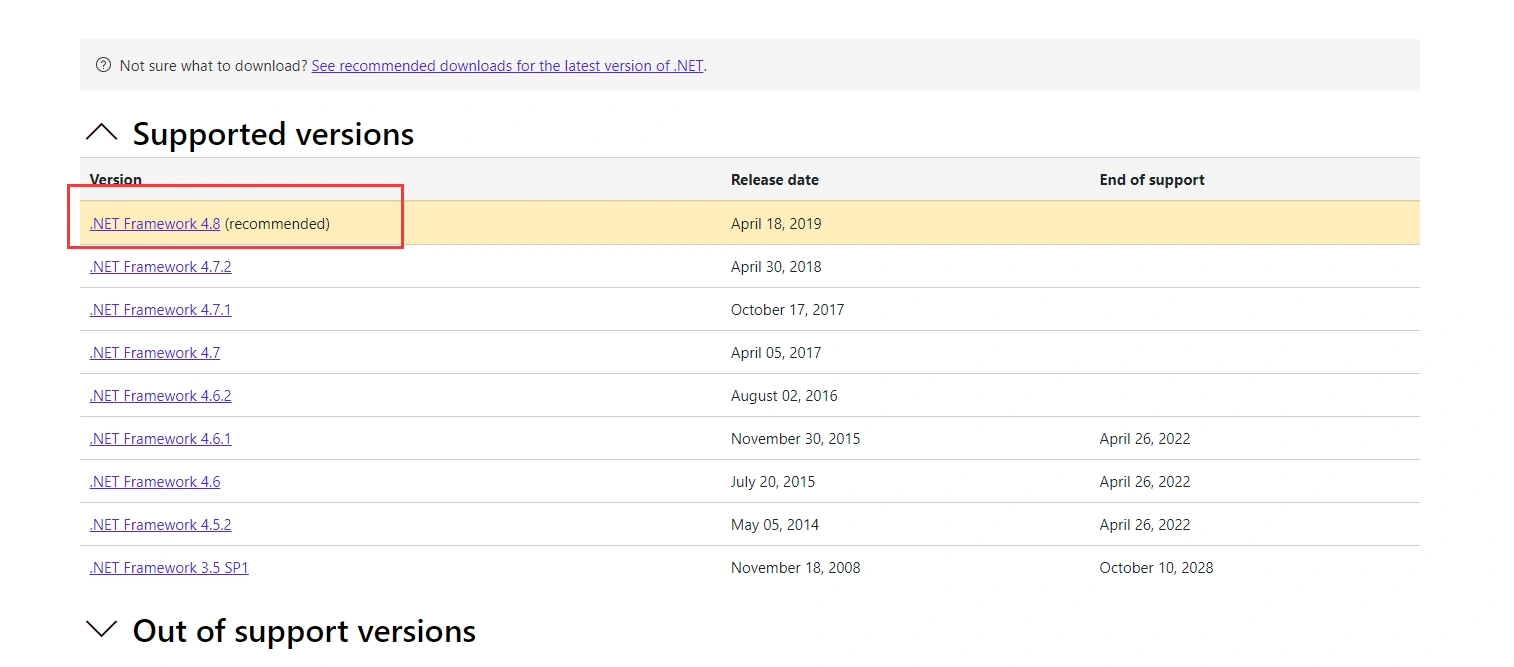This screenshot has height=667, width=1514.
Task: Click the Version column header
Action: 116,180
